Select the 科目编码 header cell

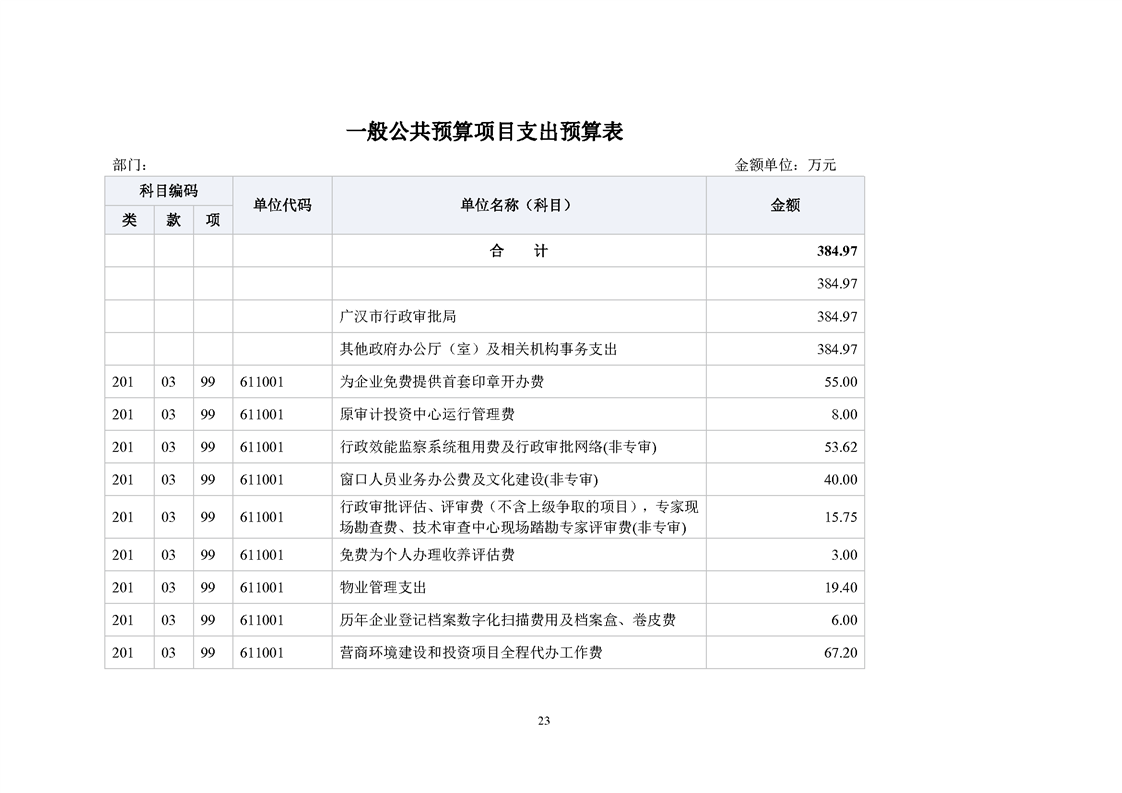[x=168, y=191]
